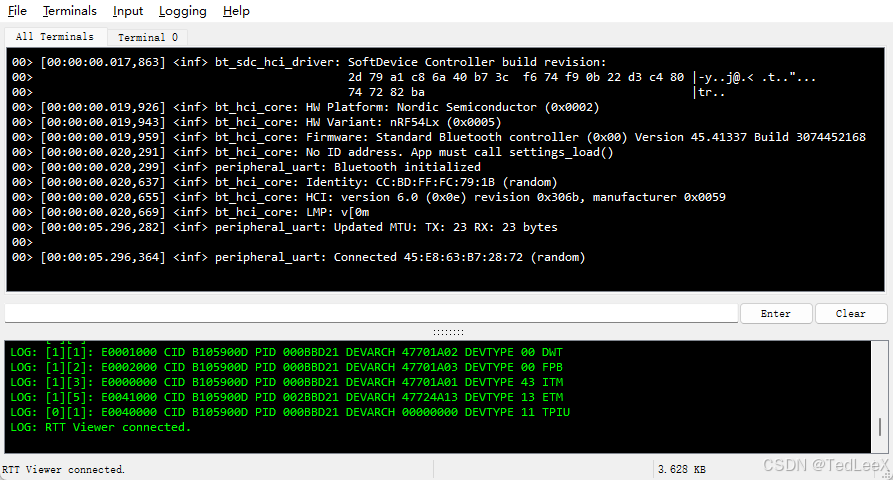Open the Terminals menu
This screenshot has width=893, height=480.
[x=69, y=11]
